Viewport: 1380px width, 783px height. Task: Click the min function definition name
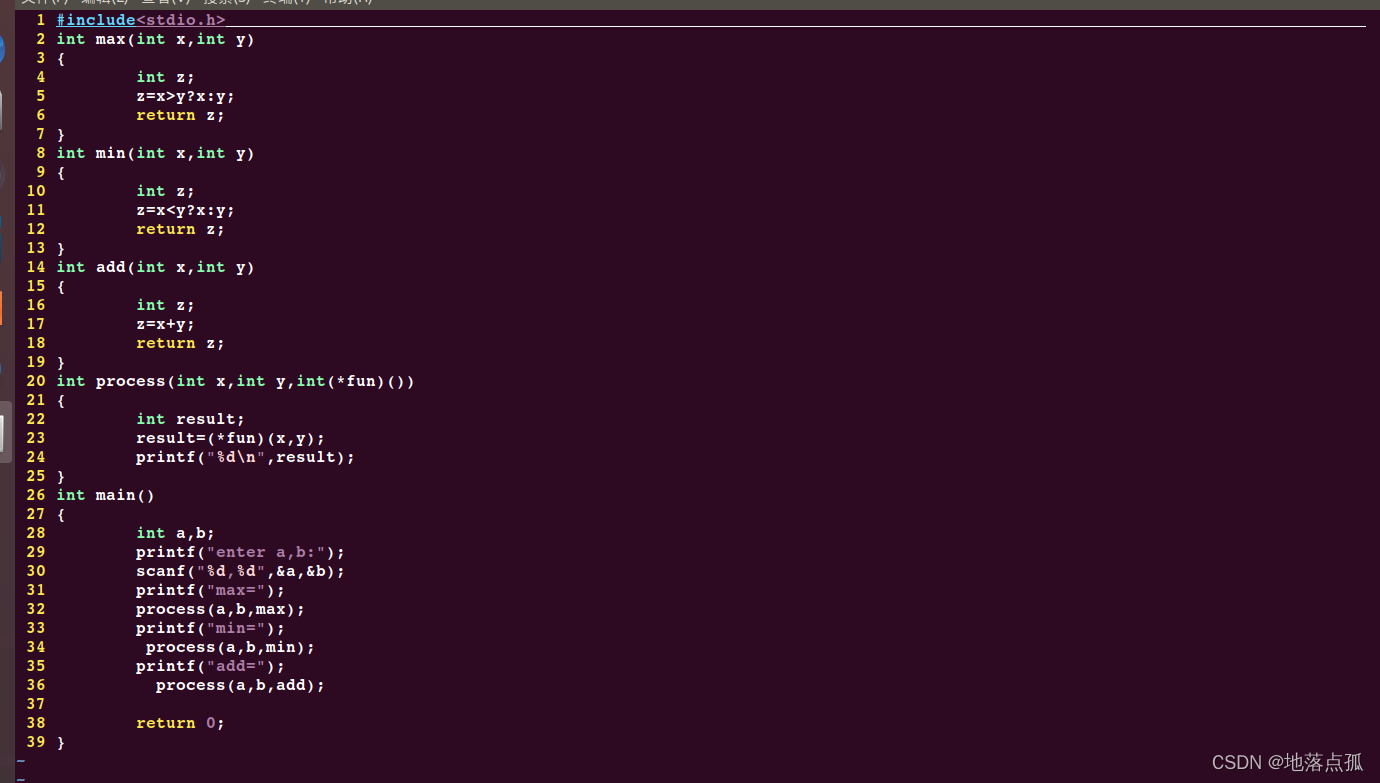[110, 153]
